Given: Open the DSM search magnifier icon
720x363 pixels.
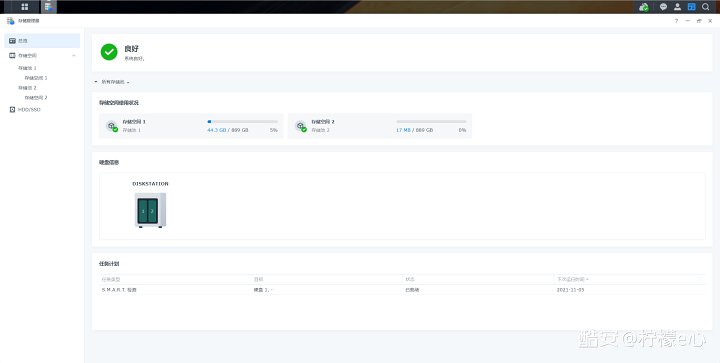Looking at the screenshot, I should pyautogui.click(x=706, y=7).
